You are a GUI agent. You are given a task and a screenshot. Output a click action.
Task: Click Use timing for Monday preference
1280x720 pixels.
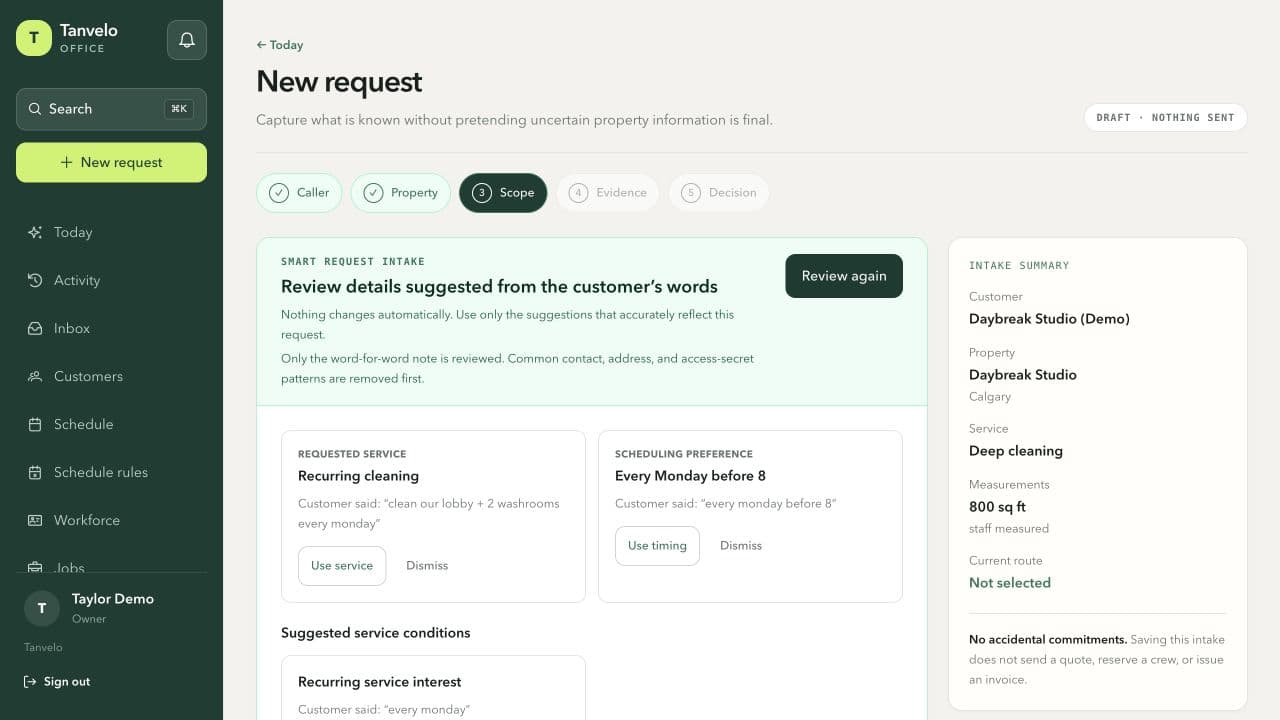(657, 546)
